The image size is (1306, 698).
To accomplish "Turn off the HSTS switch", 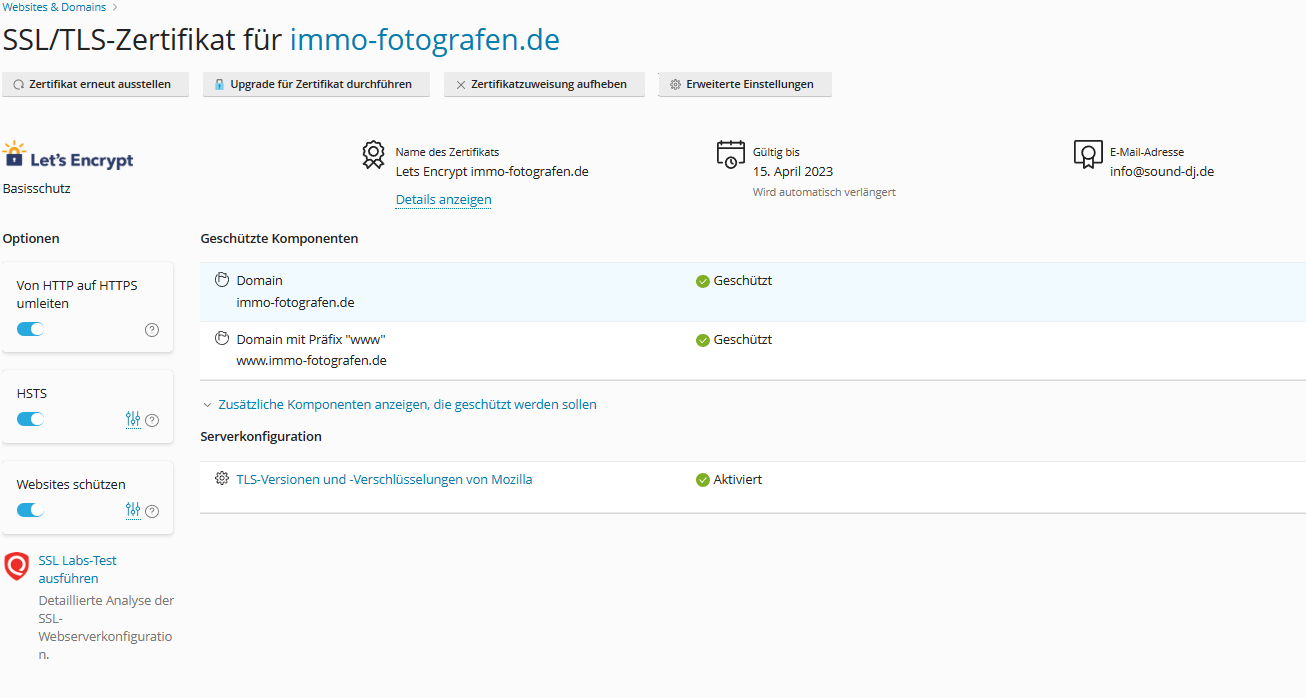I will click(x=31, y=419).
